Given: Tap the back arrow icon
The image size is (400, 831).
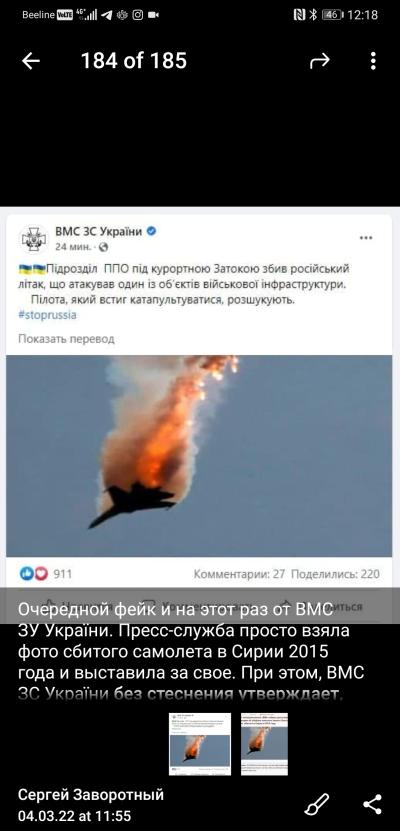Looking at the screenshot, I should pyautogui.click(x=31, y=61).
